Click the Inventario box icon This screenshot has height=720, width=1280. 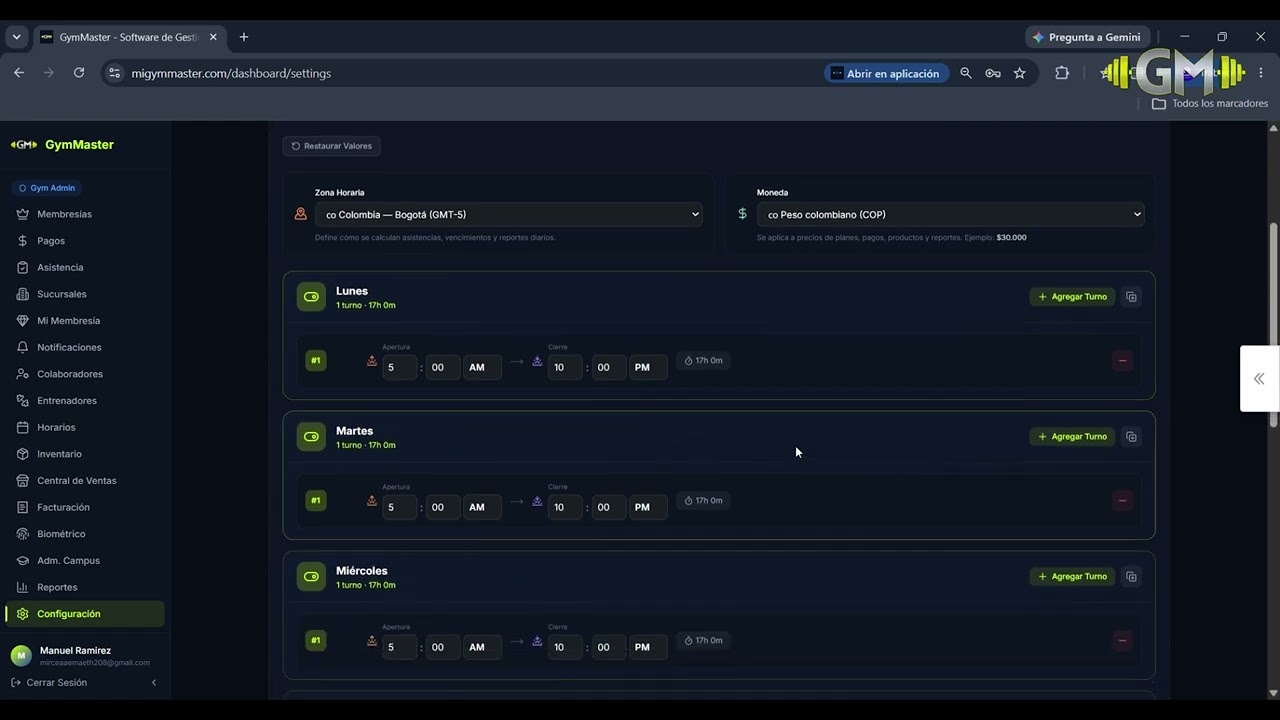point(23,454)
